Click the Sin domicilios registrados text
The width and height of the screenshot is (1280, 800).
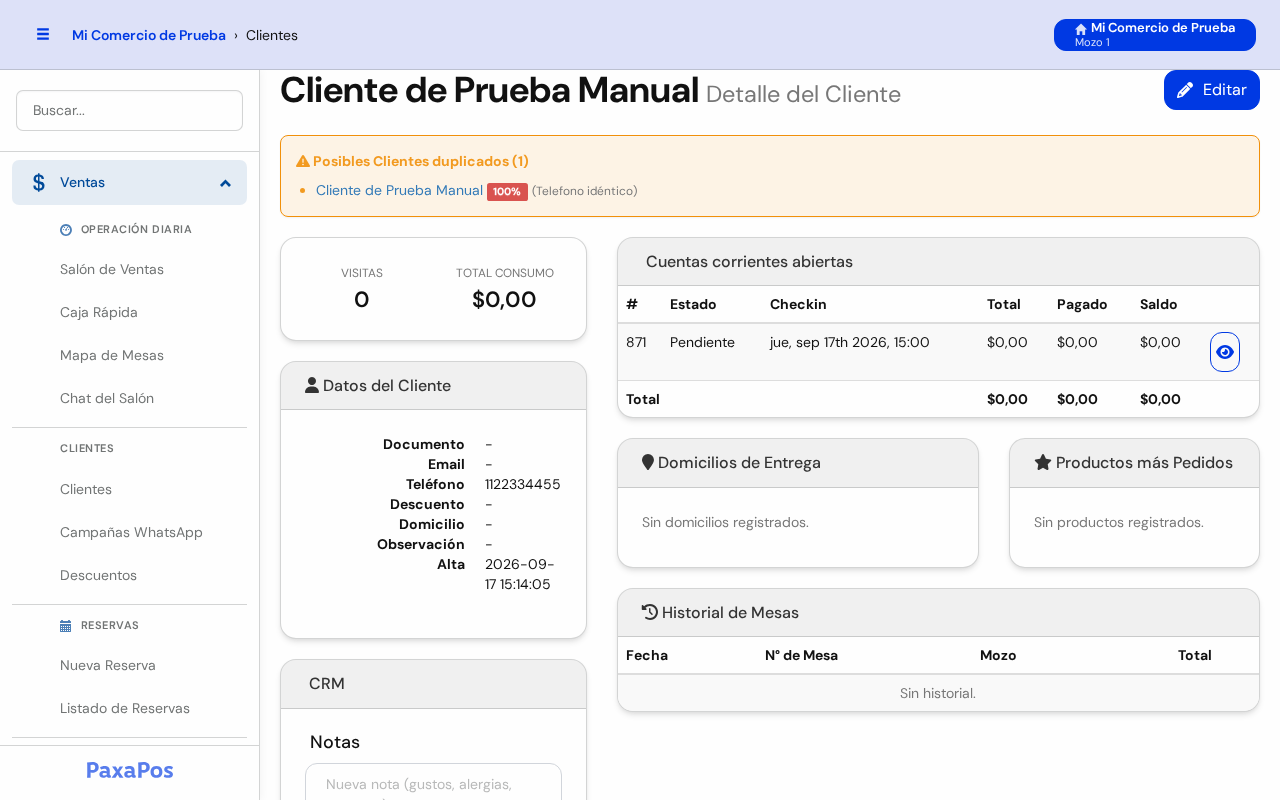725,522
